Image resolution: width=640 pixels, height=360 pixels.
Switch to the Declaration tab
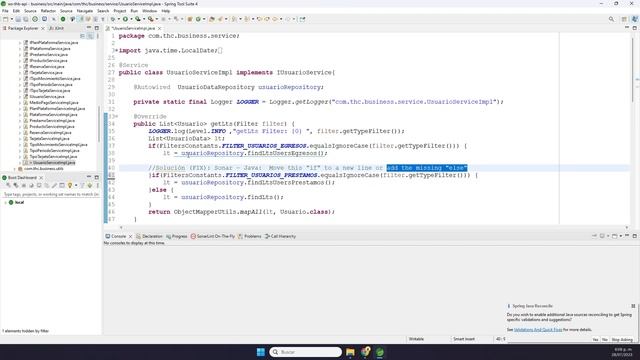coord(149,236)
